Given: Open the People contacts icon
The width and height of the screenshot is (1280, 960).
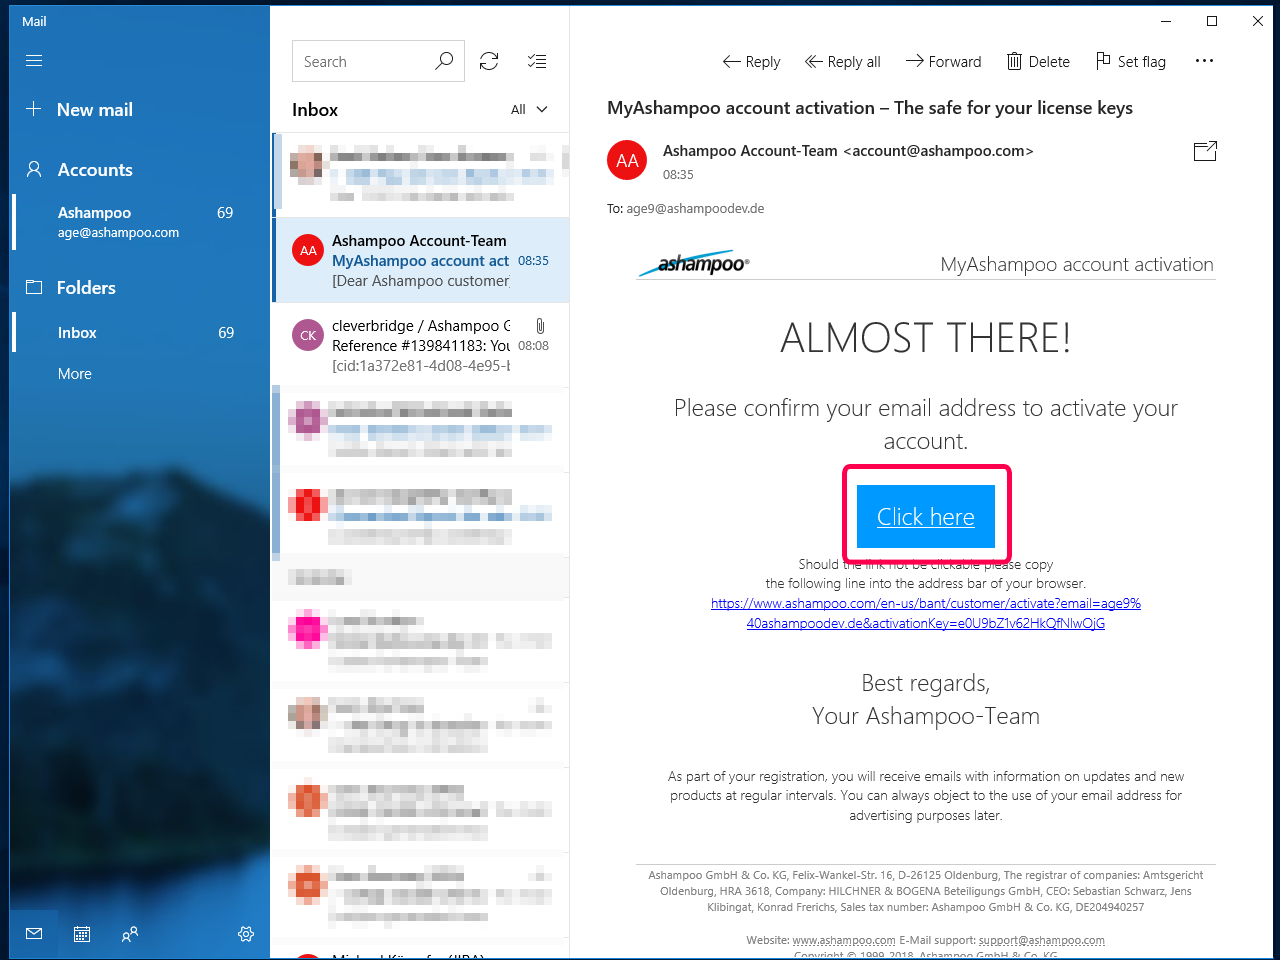Looking at the screenshot, I should (x=130, y=934).
